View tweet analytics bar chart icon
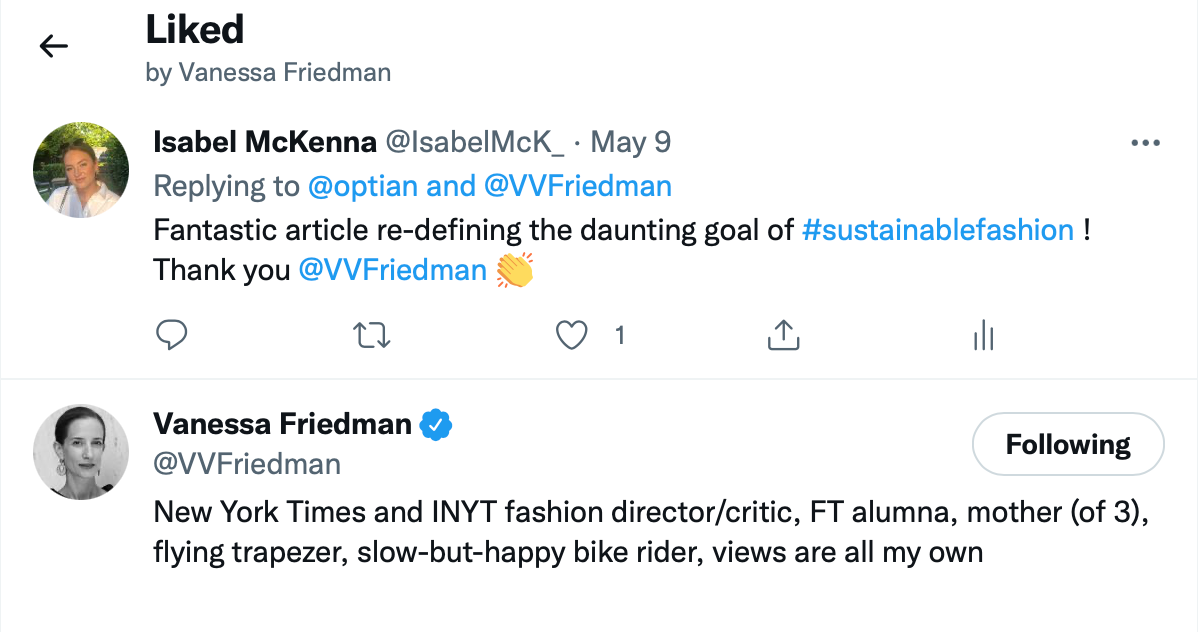Viewport: 1198px width, 632px height. coord(983,336)
